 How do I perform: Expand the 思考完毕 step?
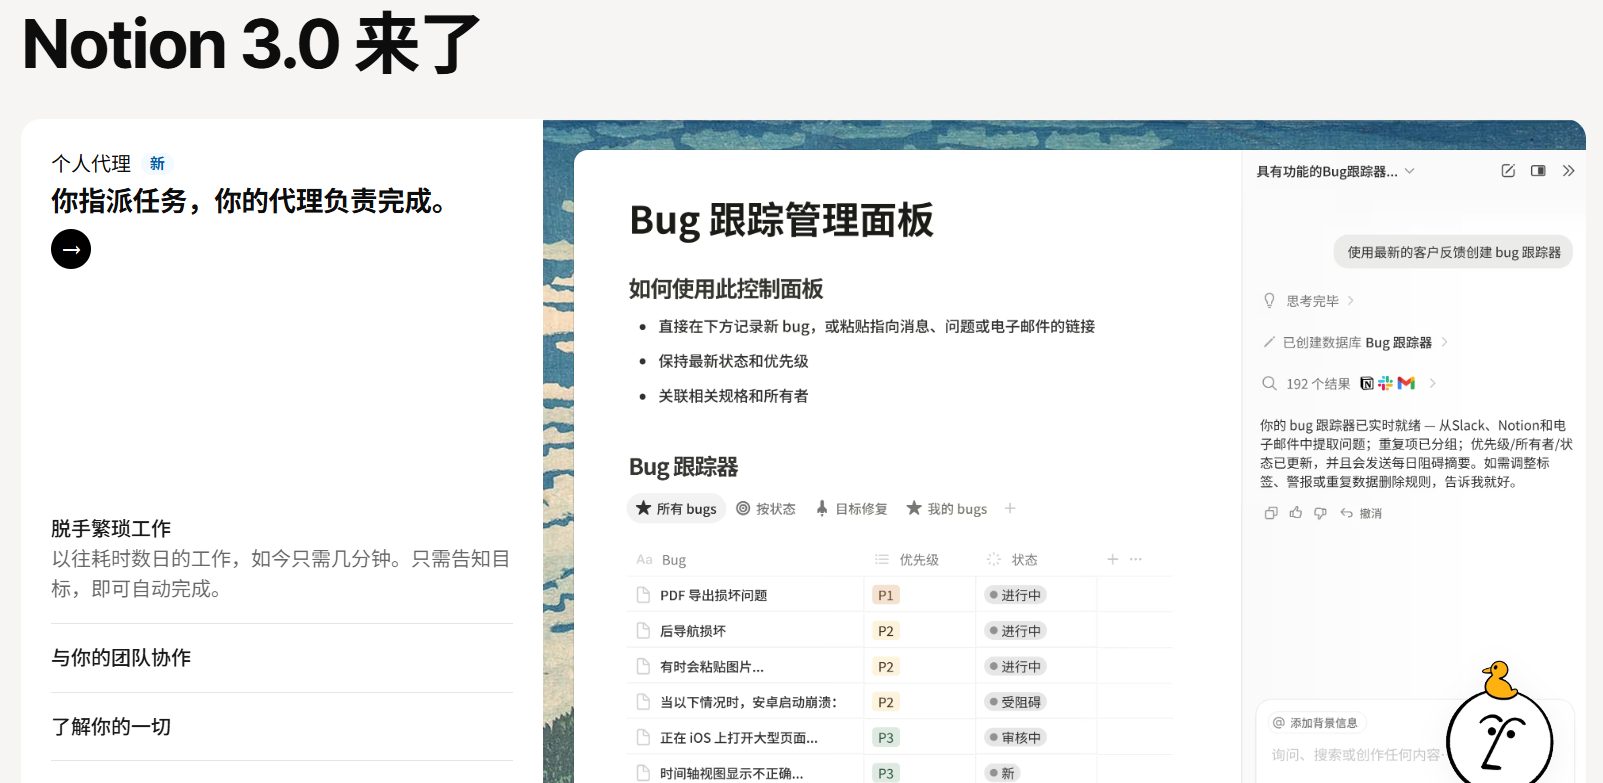tap(1320, 301)
